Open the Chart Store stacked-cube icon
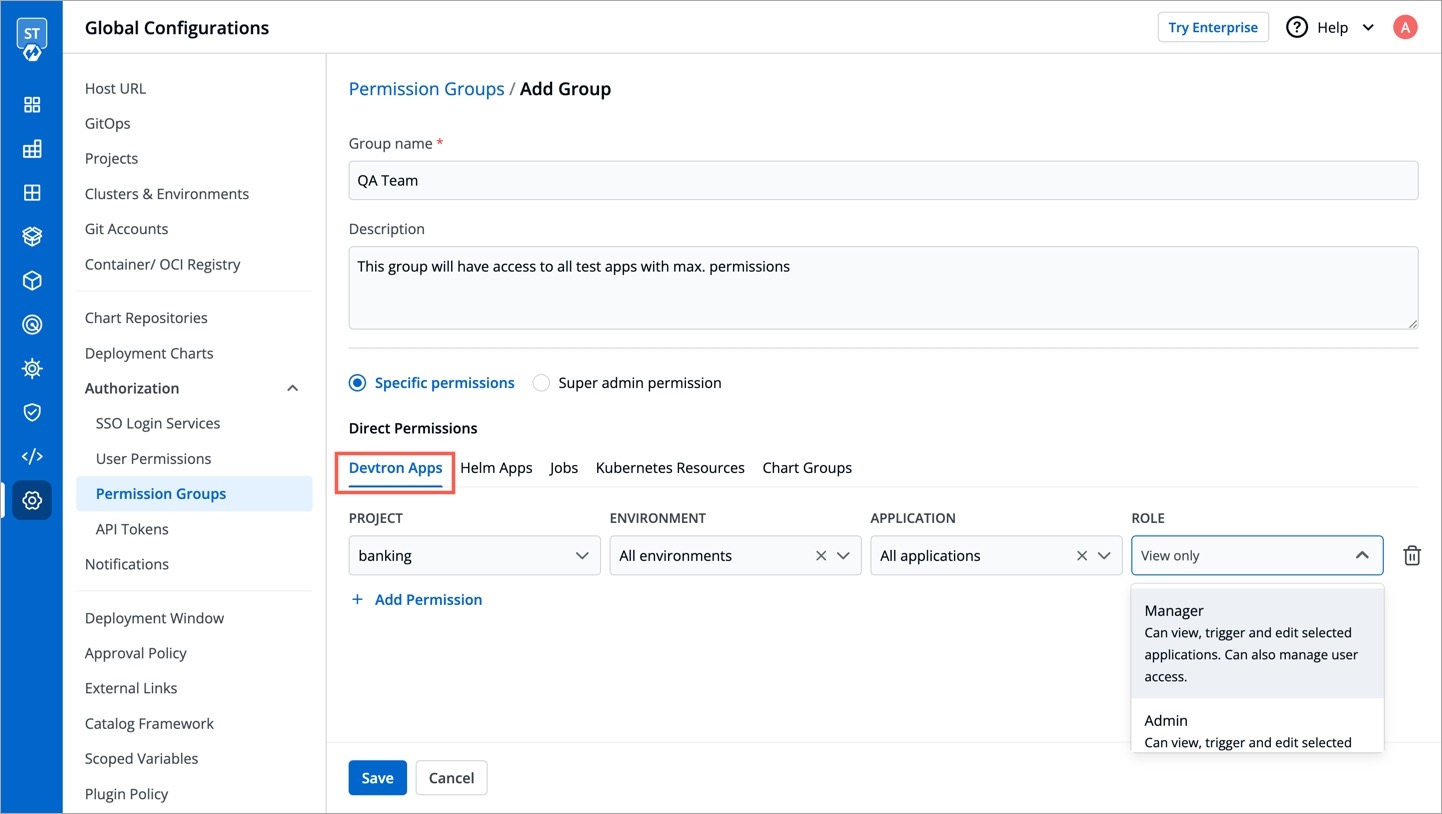The width and height of the screenshot is (1442, 814). pos(32,237)
